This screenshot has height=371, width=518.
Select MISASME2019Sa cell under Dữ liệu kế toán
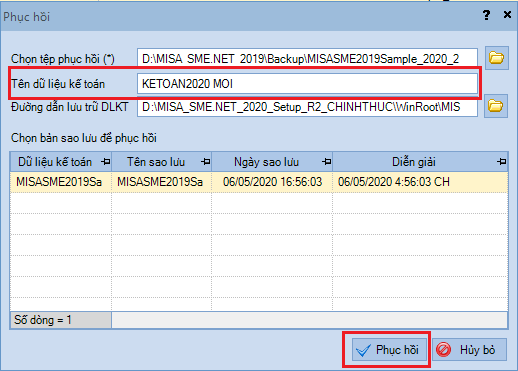[61, 182]
